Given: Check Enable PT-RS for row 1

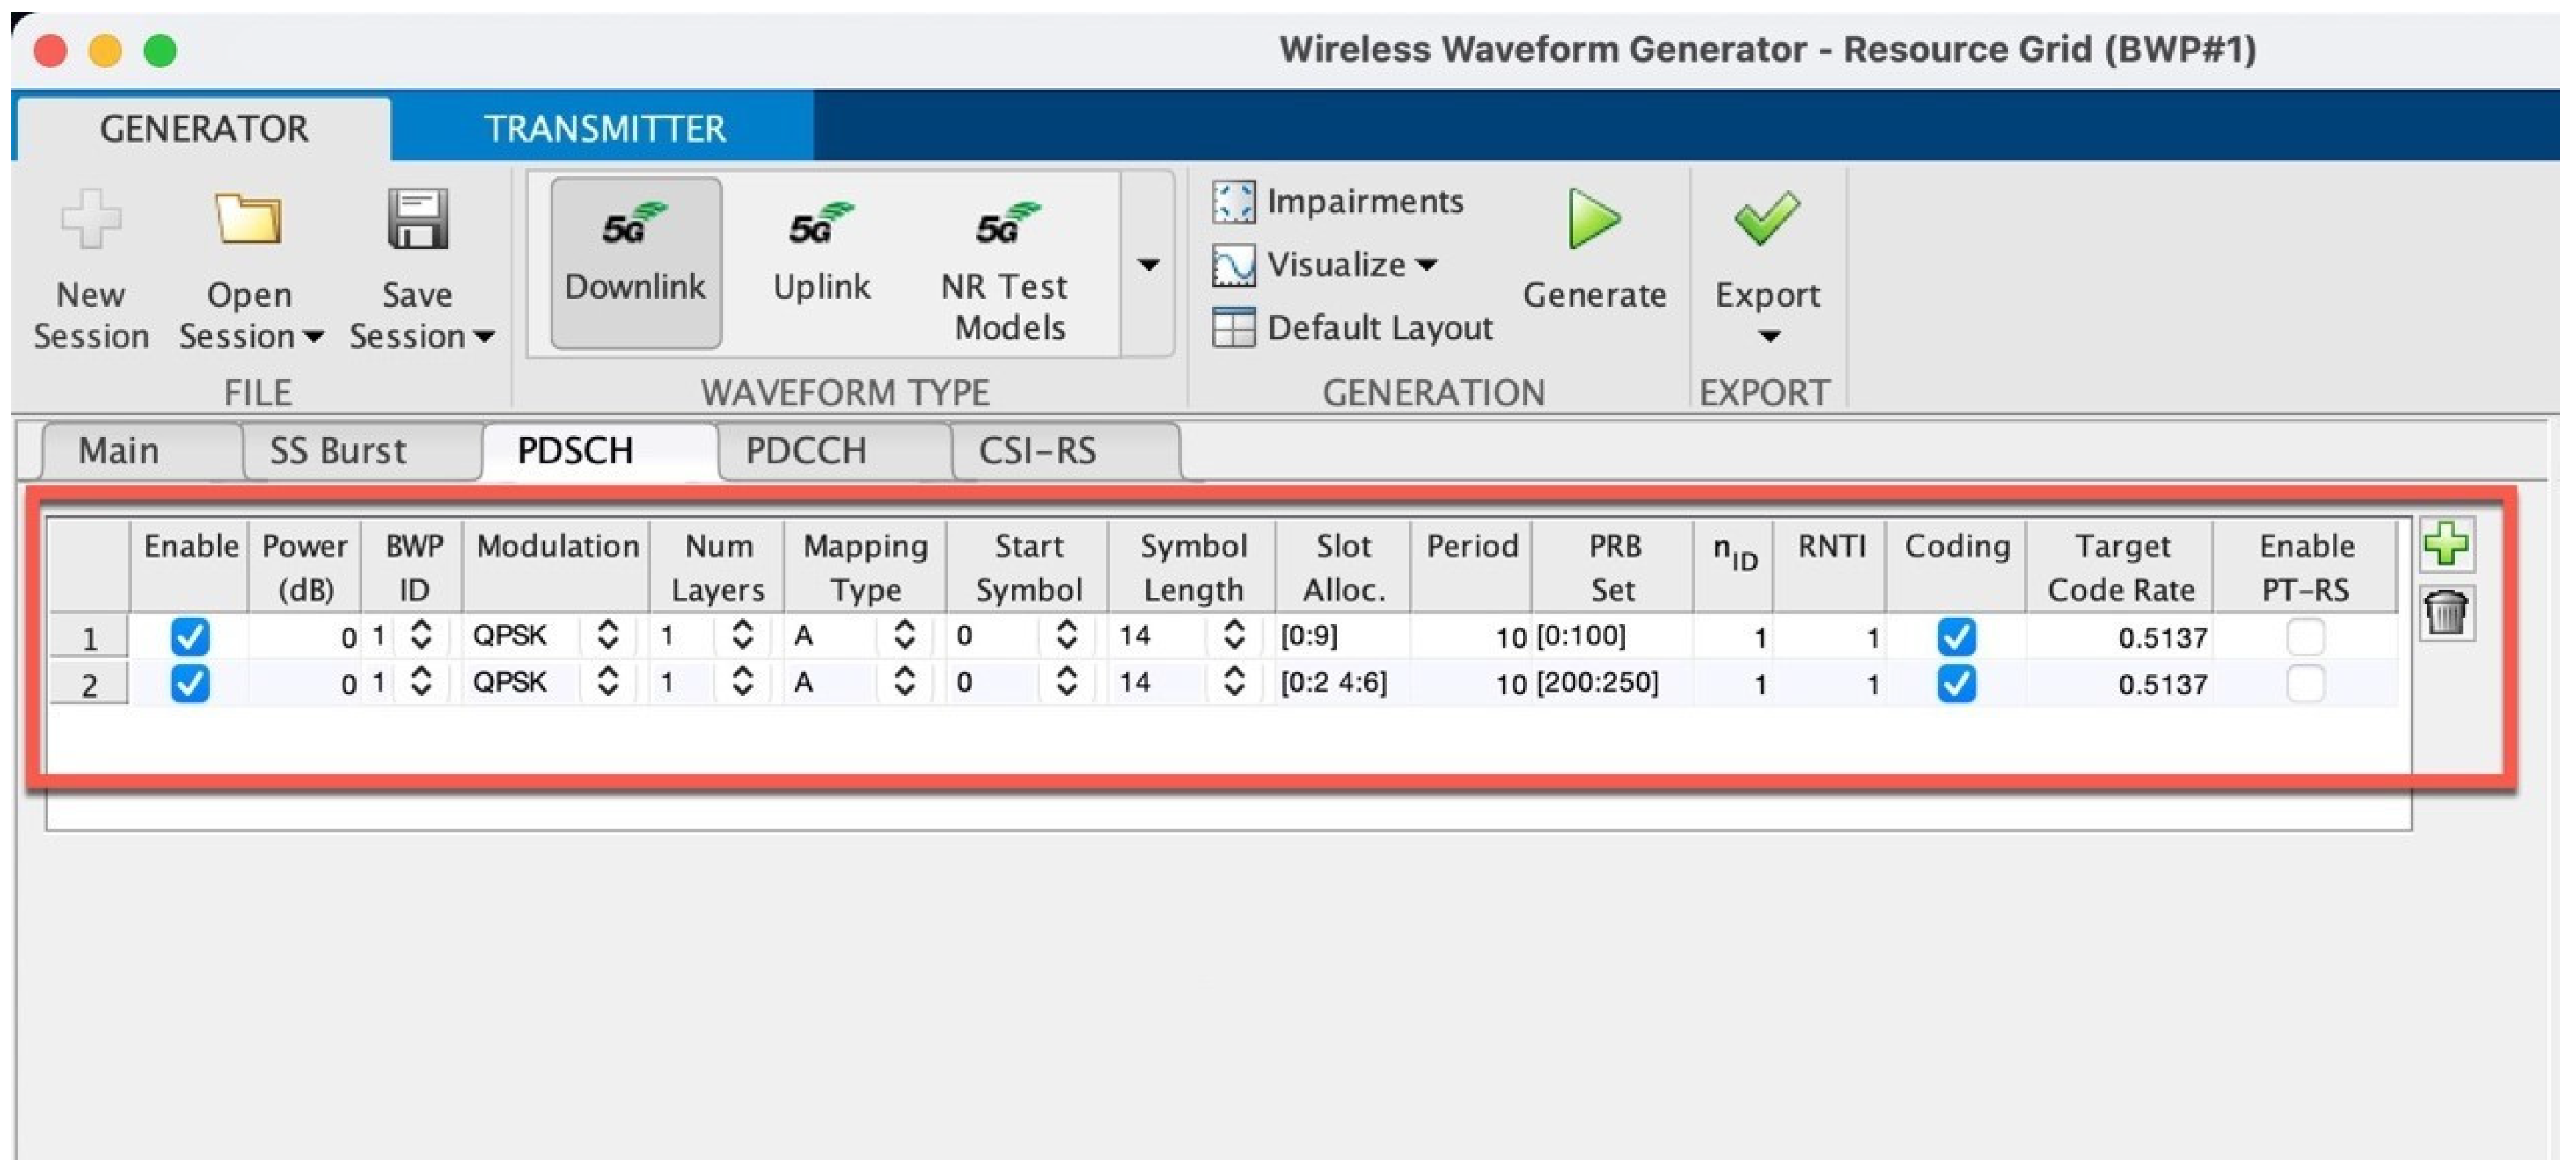Looking at the screenshot, I should pos(2305,636).
